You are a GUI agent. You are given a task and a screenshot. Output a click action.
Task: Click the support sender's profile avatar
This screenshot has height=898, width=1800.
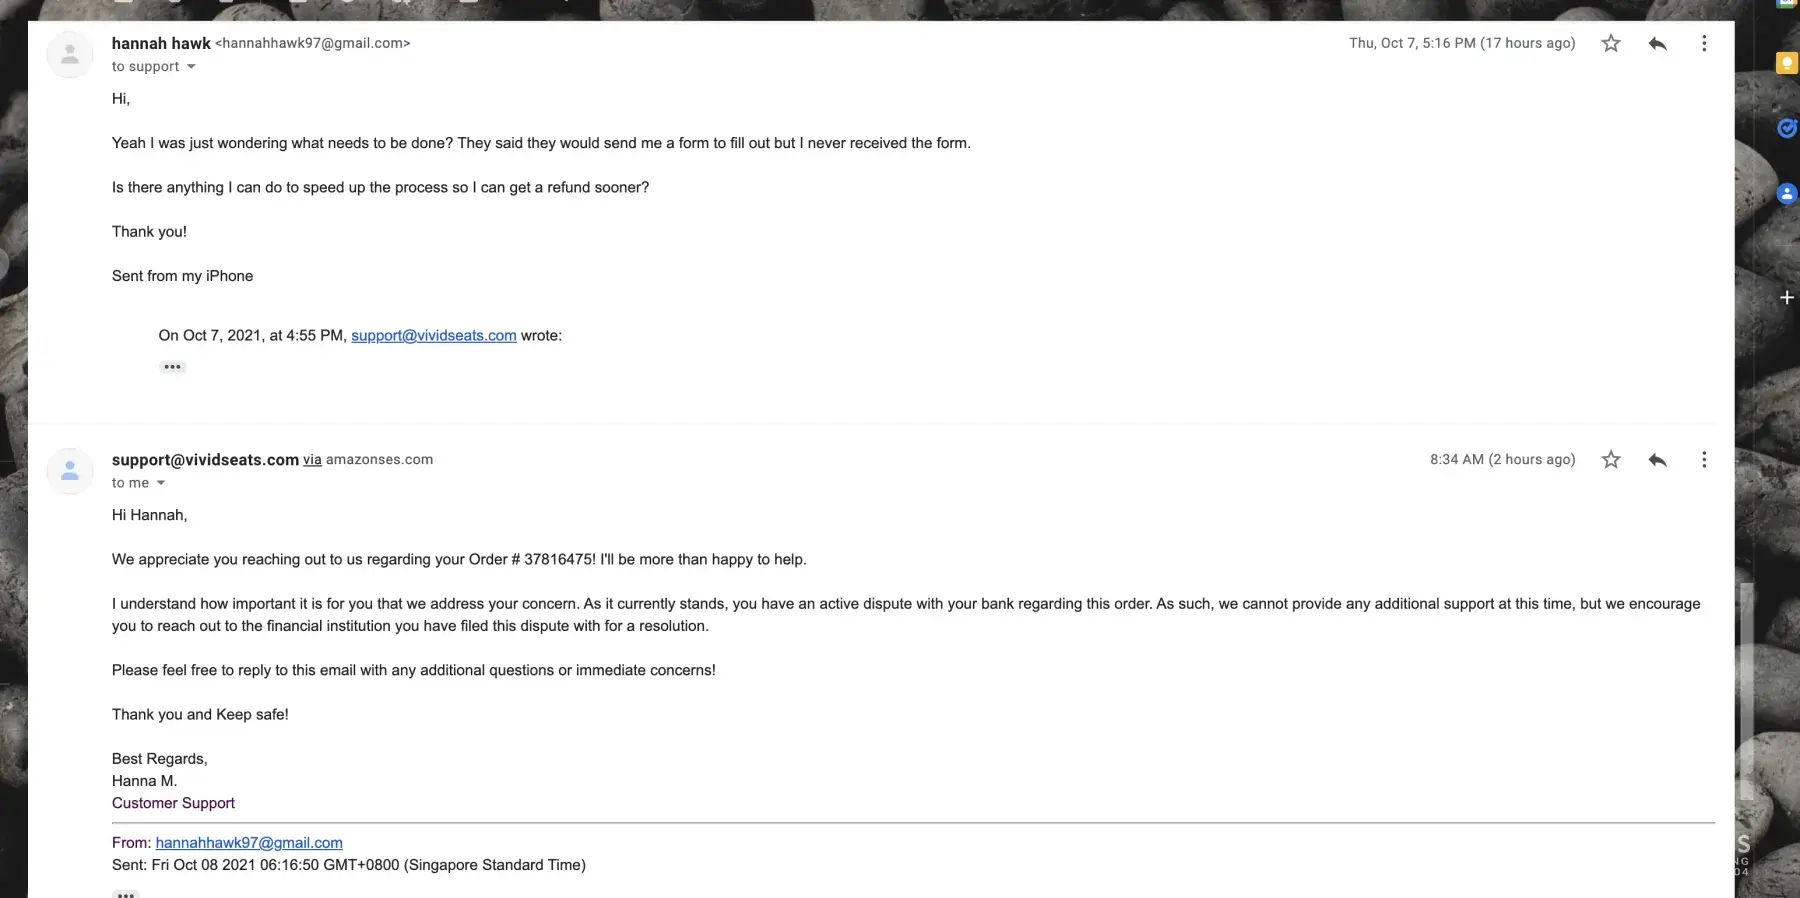tap(70, 471)
